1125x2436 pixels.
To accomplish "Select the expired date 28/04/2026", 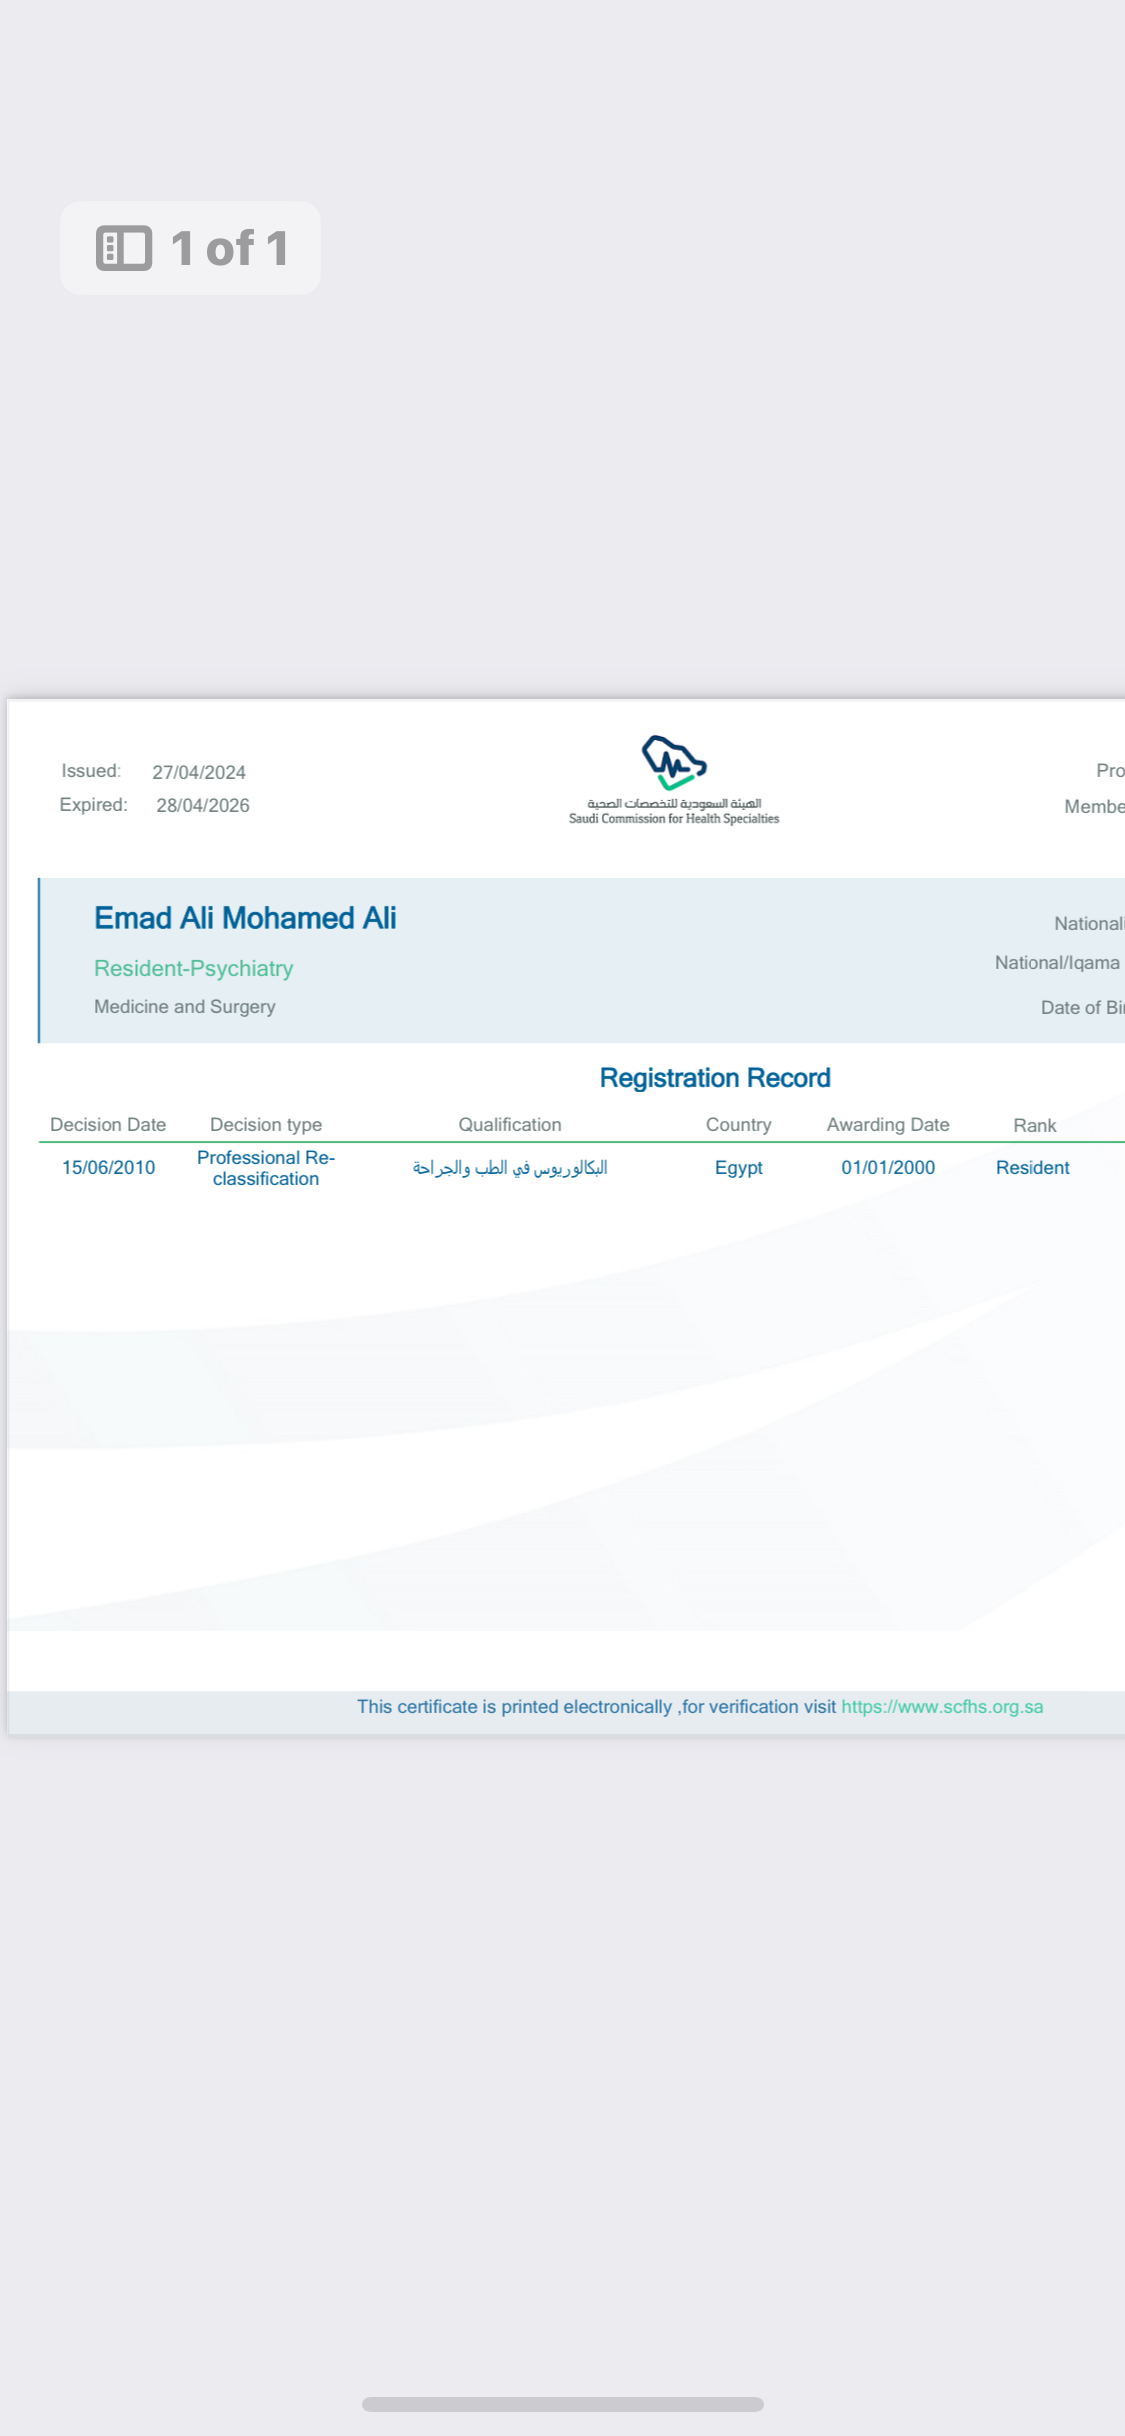I will pos(203,805).
